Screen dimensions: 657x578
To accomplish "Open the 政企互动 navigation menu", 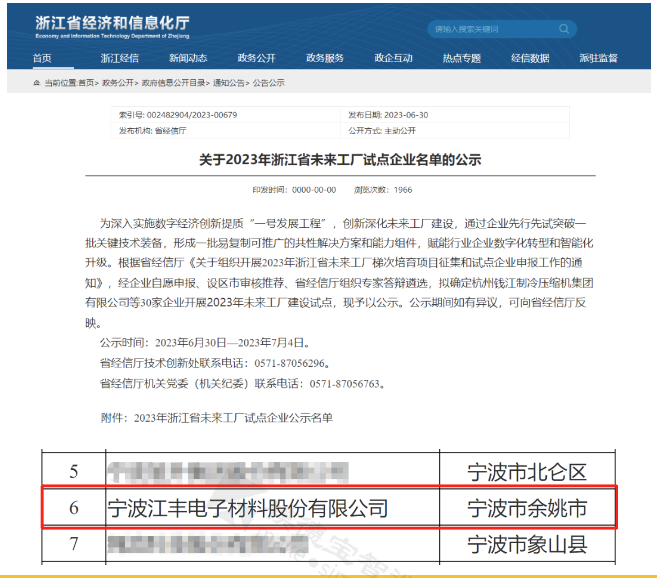I will [393, 58].
